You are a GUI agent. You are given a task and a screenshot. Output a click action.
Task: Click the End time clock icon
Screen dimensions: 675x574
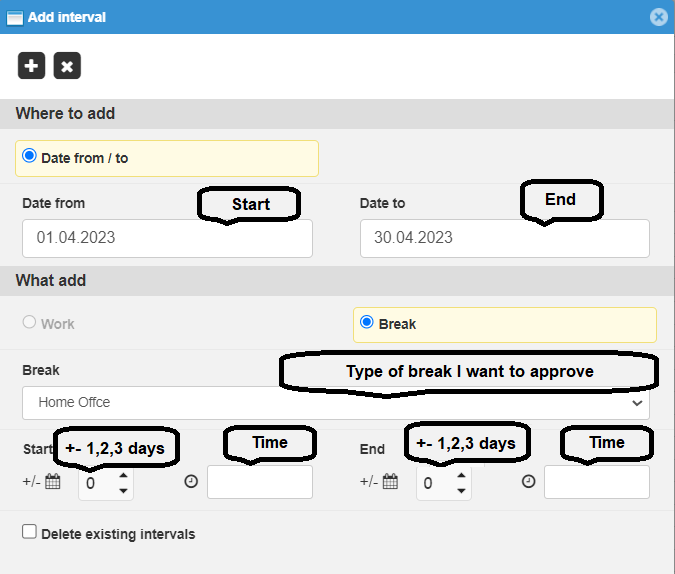click(x=528, y=482)
